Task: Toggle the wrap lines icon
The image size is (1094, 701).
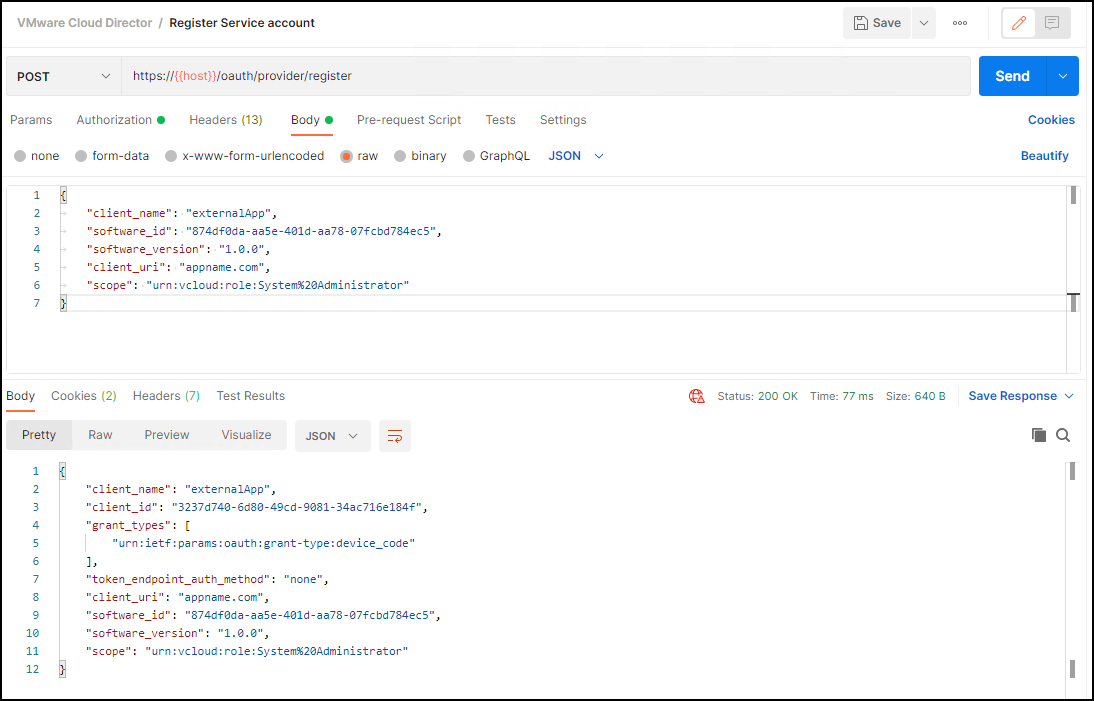Action: click(x=395, y=436)
